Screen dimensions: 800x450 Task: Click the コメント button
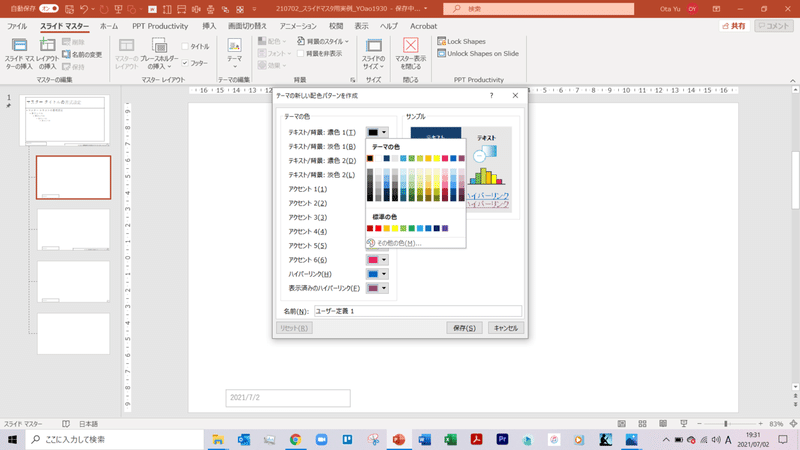774,26
